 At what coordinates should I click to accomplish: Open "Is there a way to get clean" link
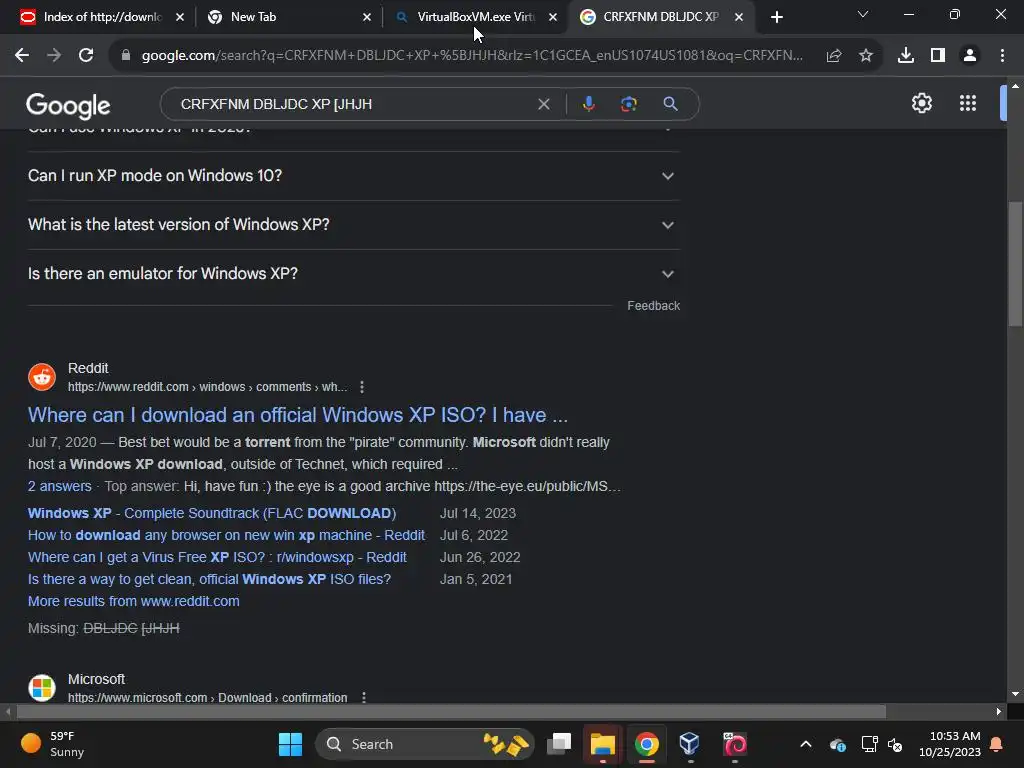209,579
